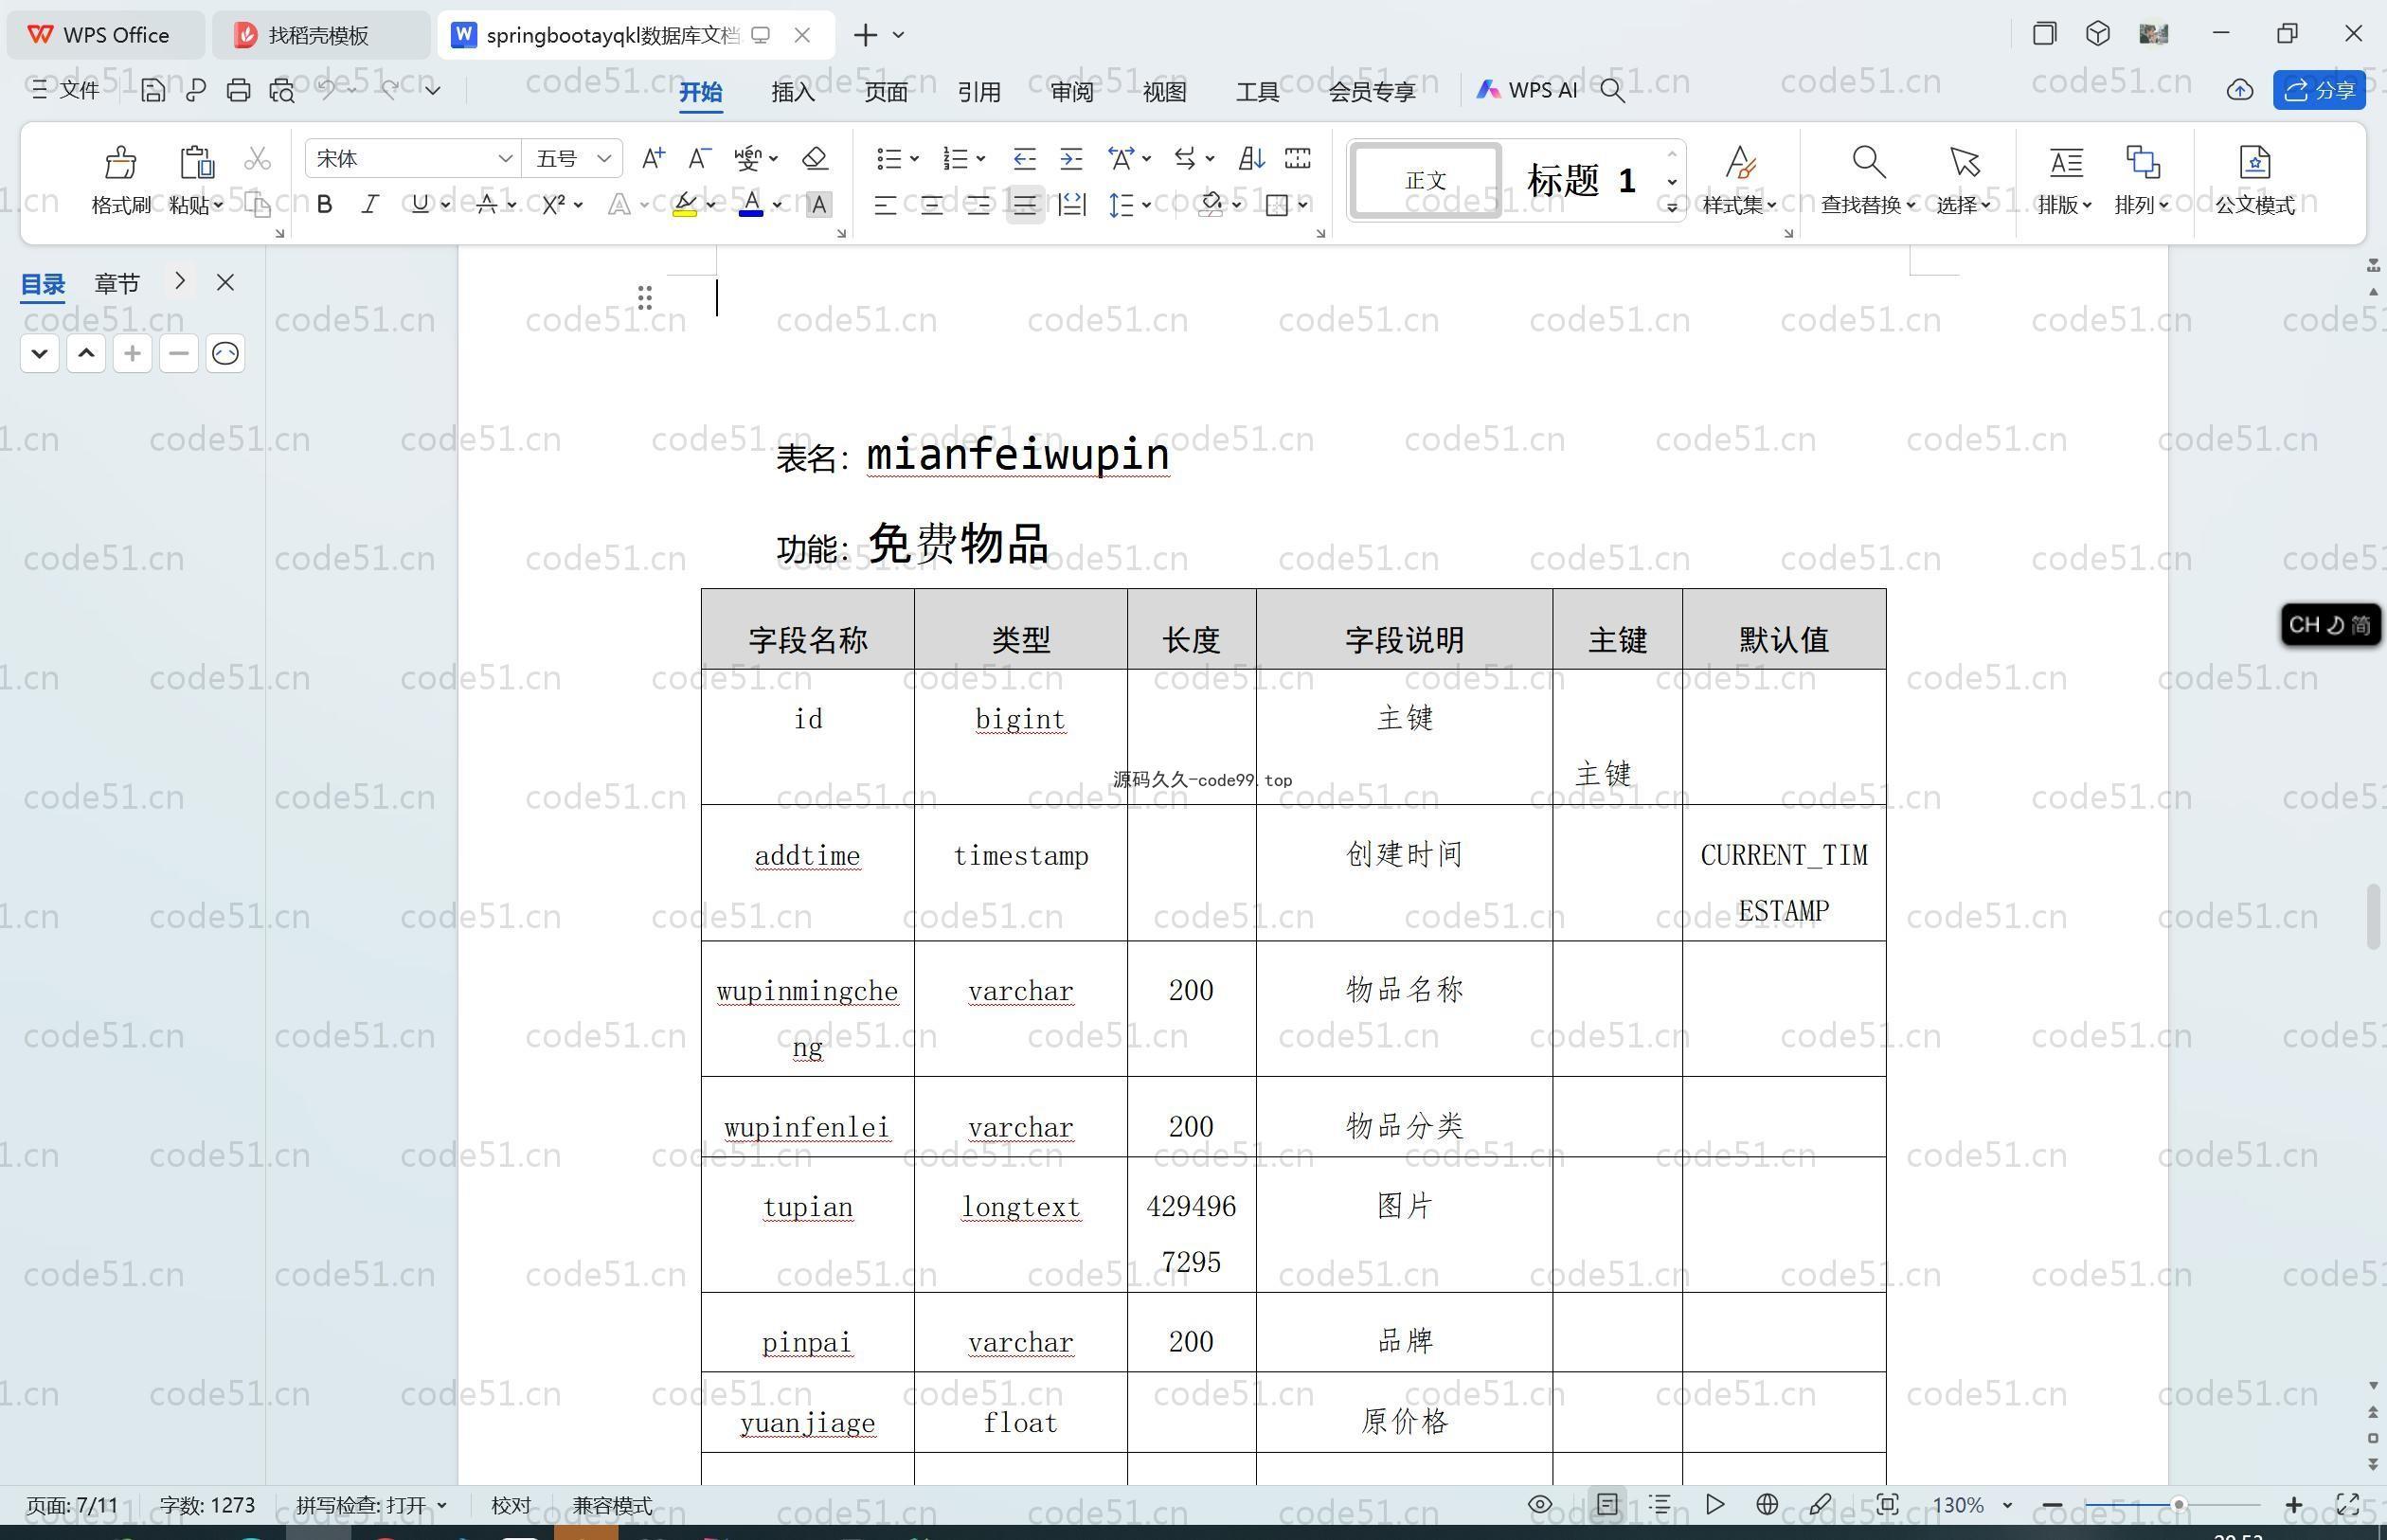Viewport: 2387px width, 1540px height.
Task: Click the font color A swatch
Action: click(x=751, y=205)
